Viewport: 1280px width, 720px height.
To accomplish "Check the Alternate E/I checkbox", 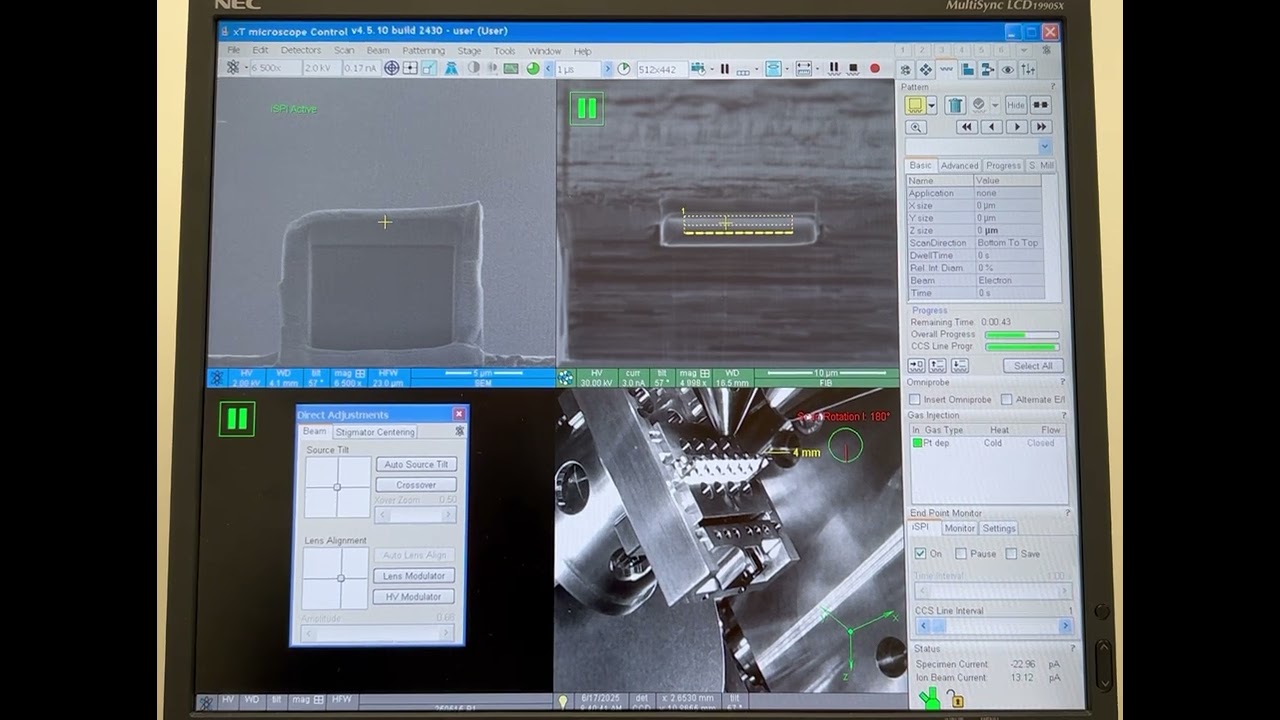I will (1006, 399).
